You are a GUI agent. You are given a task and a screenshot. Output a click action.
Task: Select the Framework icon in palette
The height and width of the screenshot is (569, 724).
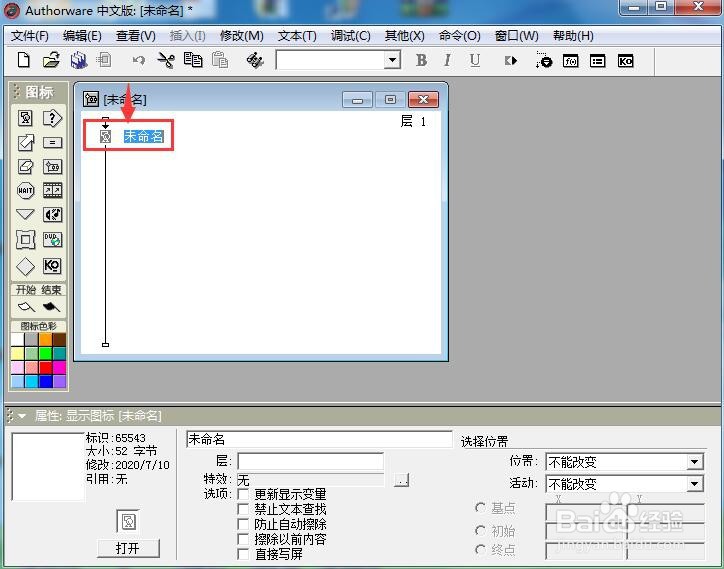tap(25, 240)
